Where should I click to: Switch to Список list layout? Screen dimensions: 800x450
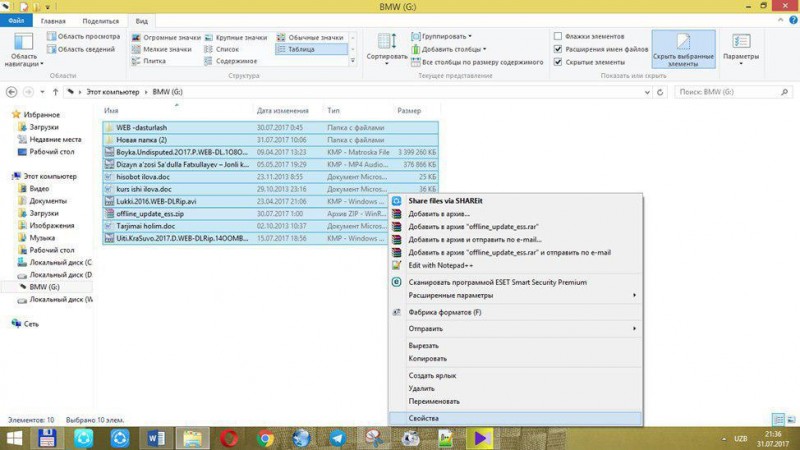tap(222, 49)
